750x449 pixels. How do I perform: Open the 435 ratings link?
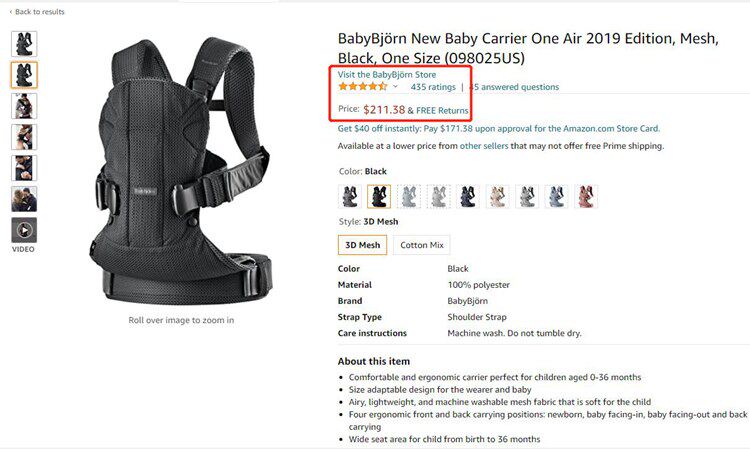click(x=433, y=87)
